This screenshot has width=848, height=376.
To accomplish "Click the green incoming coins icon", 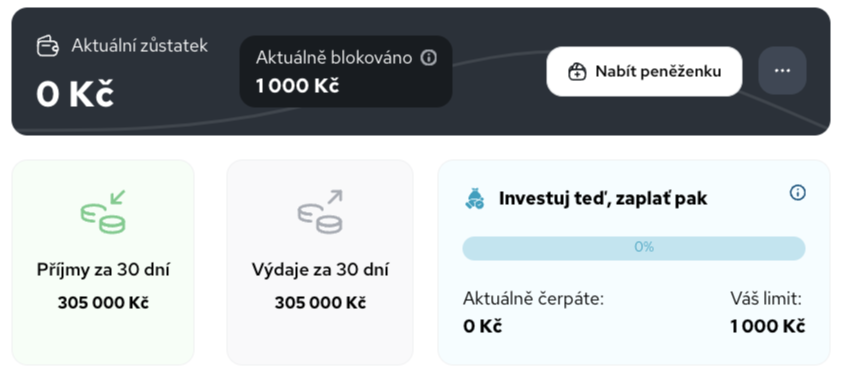I will (103, 212).
